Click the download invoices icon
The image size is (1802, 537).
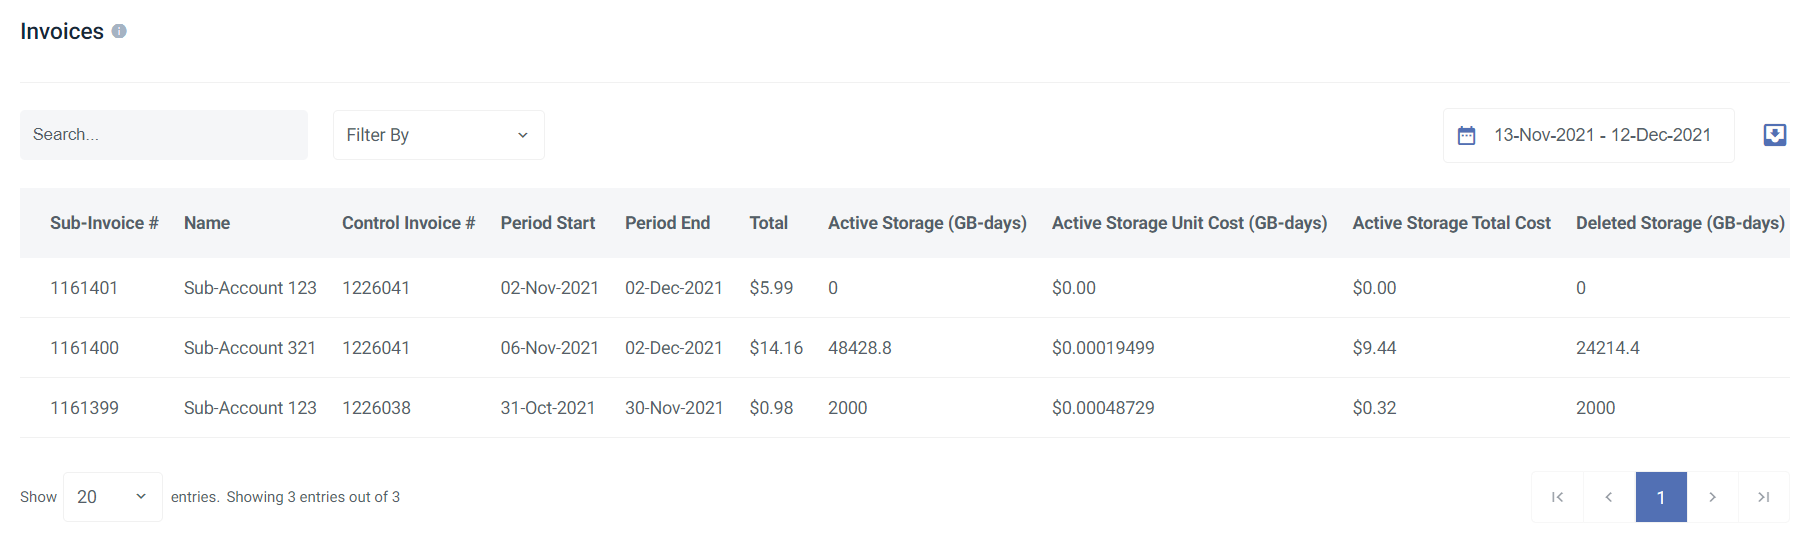click(1774, 135)
